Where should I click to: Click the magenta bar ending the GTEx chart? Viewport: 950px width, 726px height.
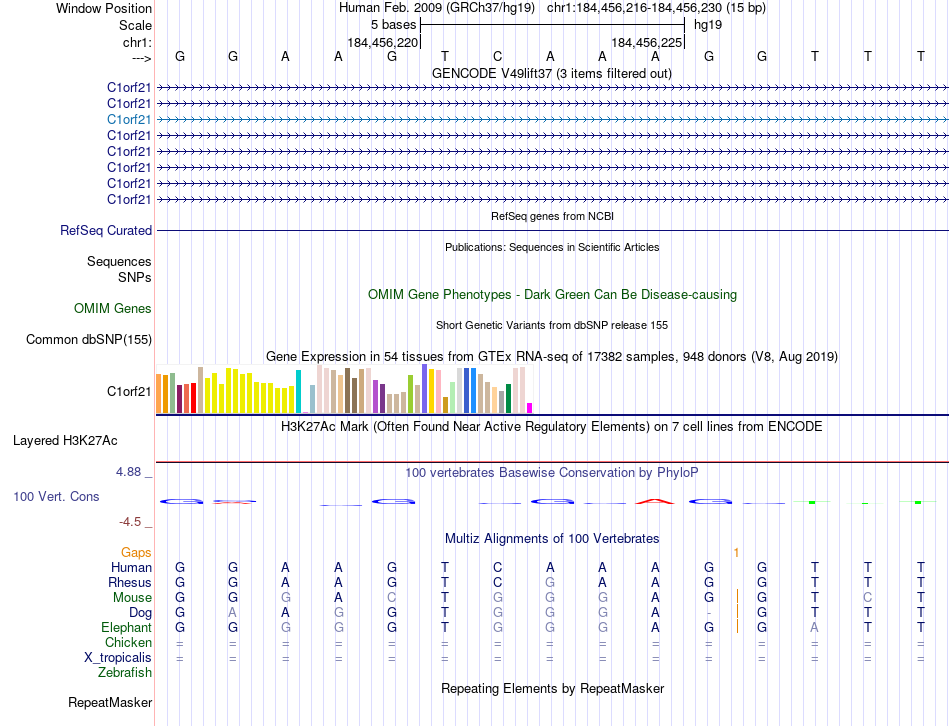point(530,408)
